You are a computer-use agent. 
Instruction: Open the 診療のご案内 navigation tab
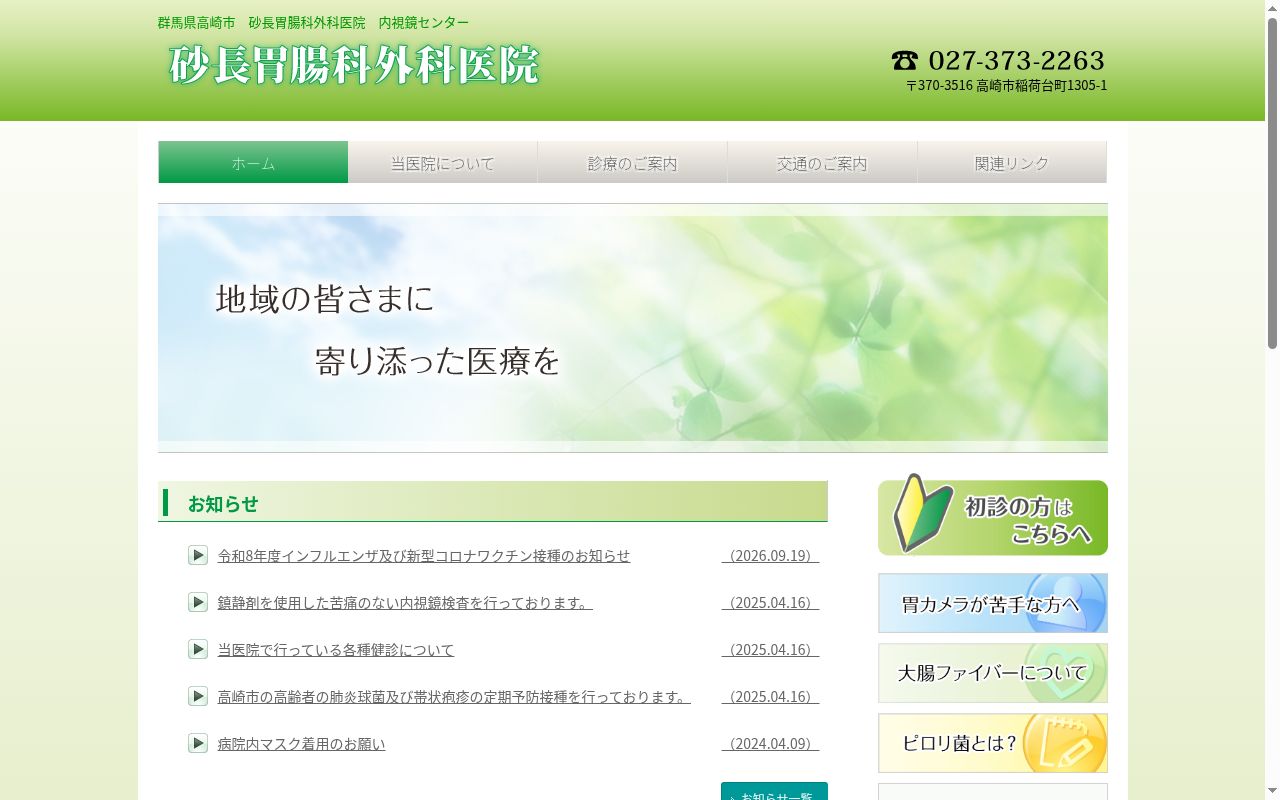coord(633,162)
